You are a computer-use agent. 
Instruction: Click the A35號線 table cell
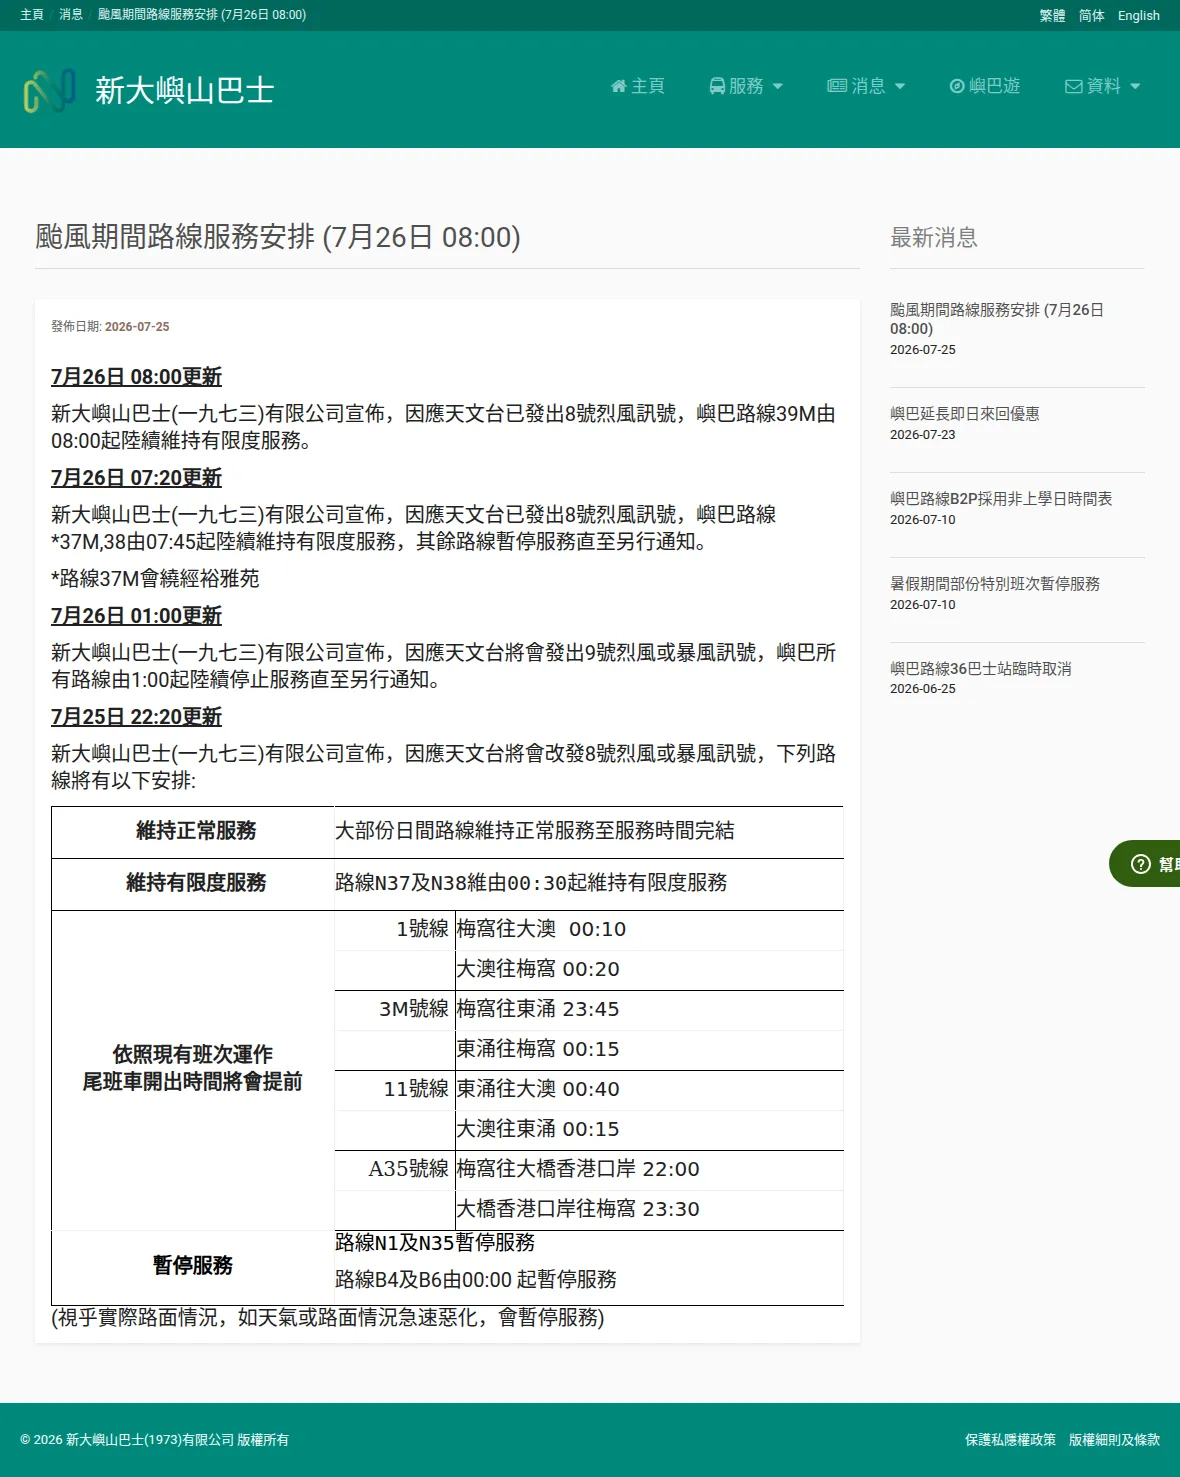(x=394, y=1170)
